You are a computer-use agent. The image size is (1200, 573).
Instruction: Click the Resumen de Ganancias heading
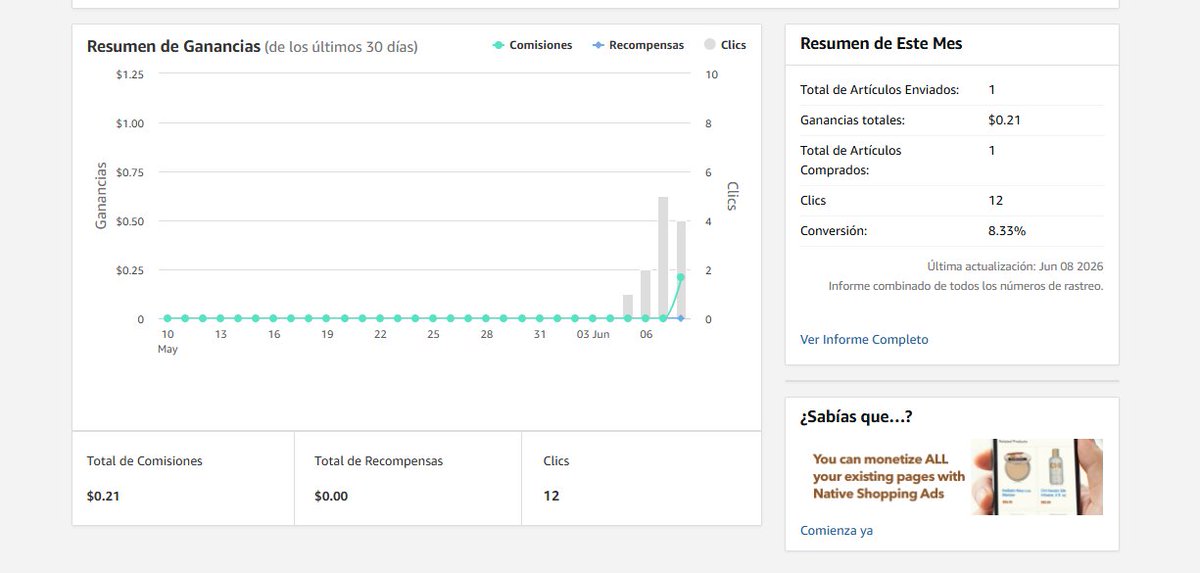pos(174,46)
